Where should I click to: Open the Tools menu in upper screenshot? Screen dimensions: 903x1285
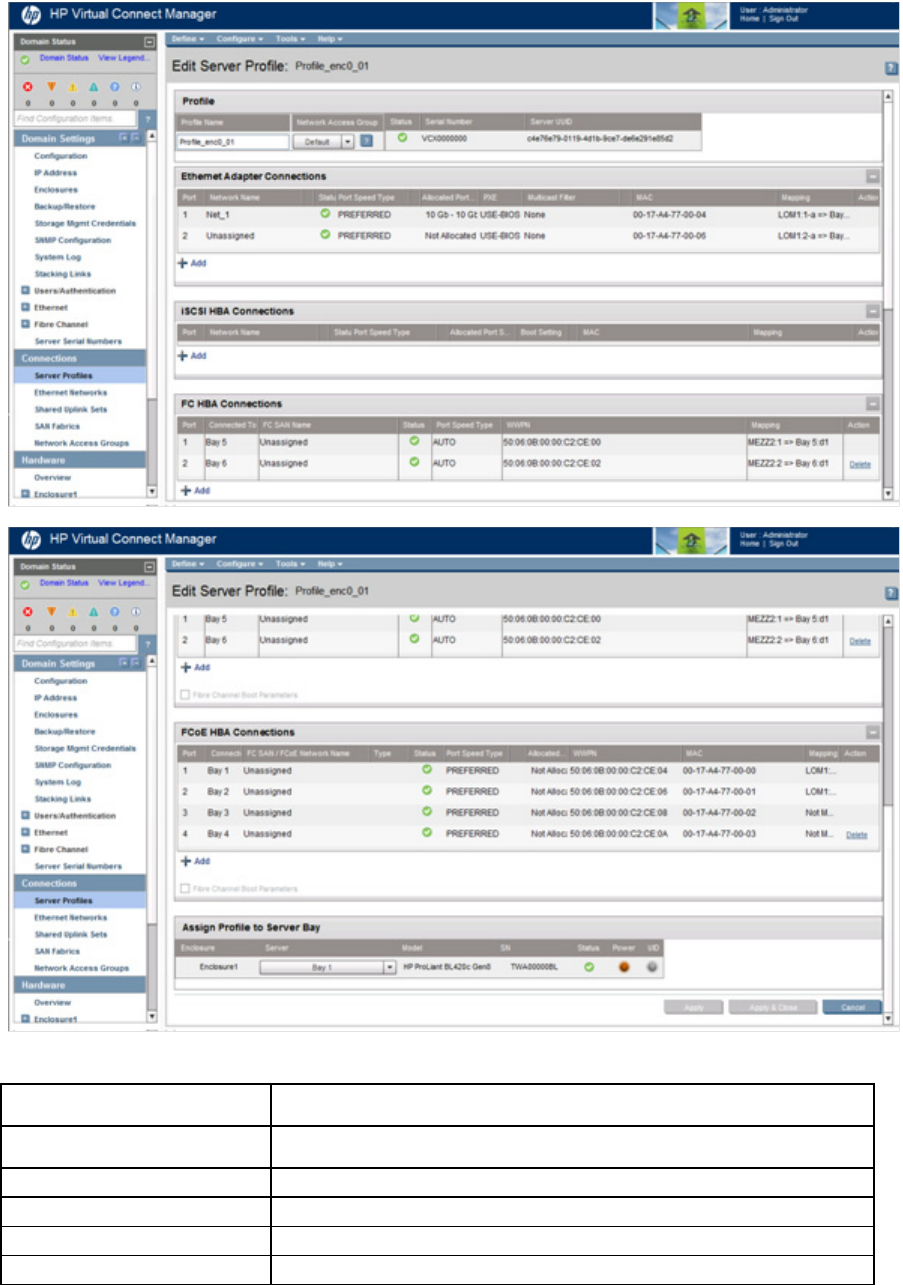[291, 38]
